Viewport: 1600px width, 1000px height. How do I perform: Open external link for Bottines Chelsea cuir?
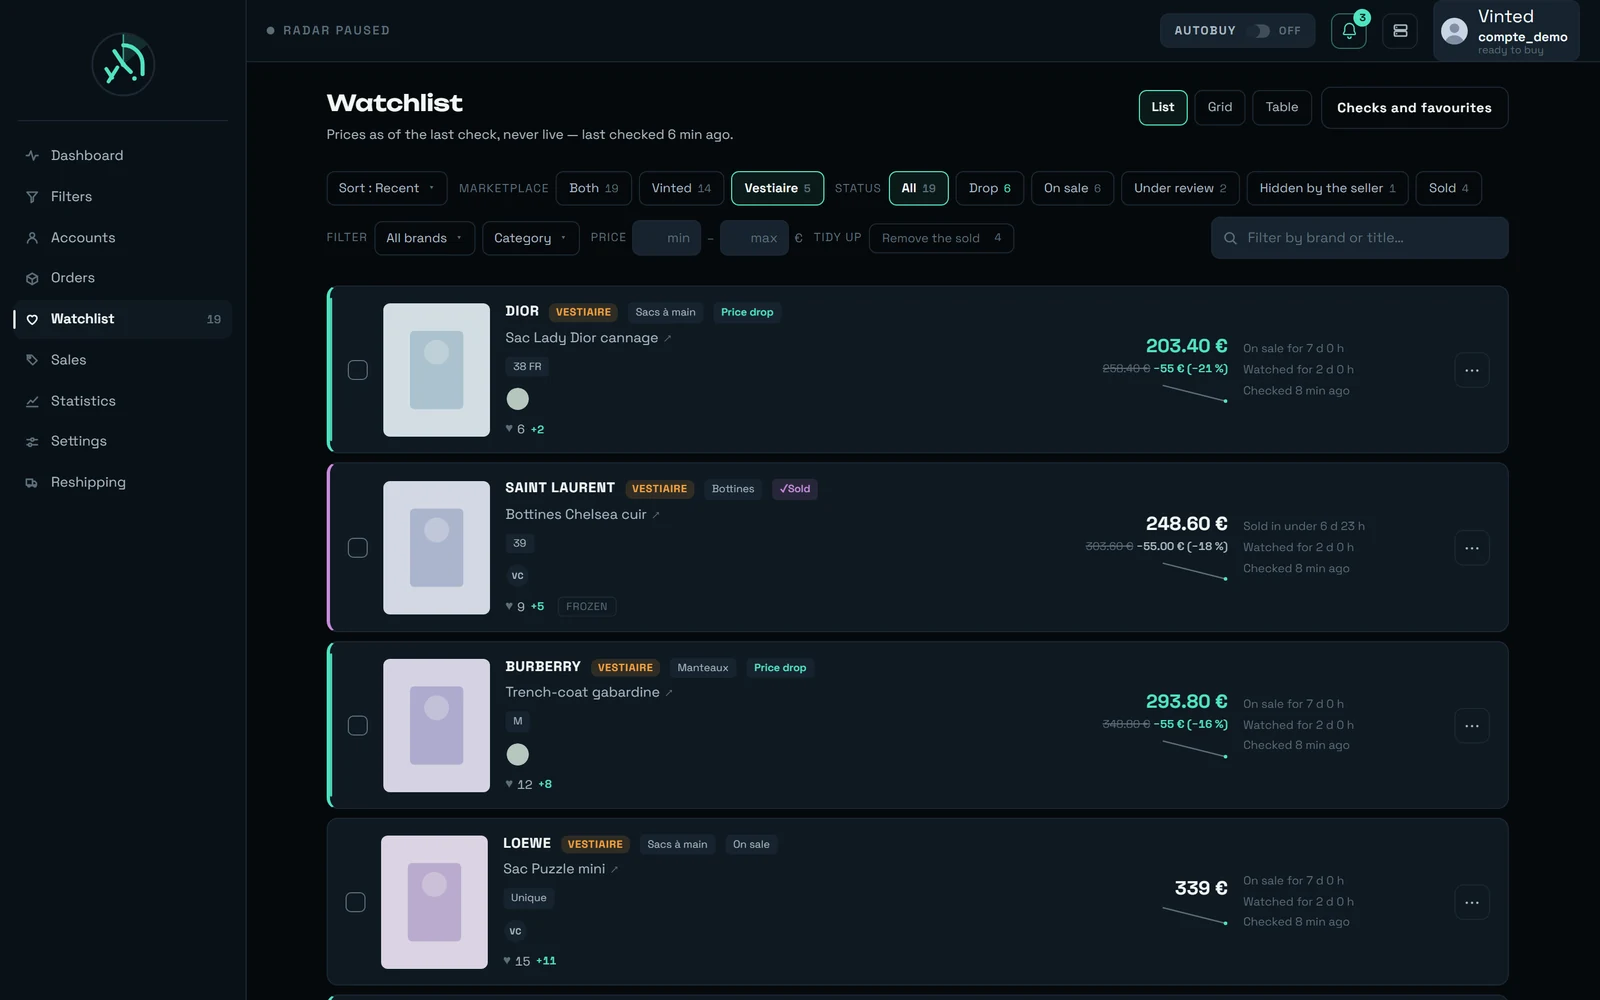[656, 515]
